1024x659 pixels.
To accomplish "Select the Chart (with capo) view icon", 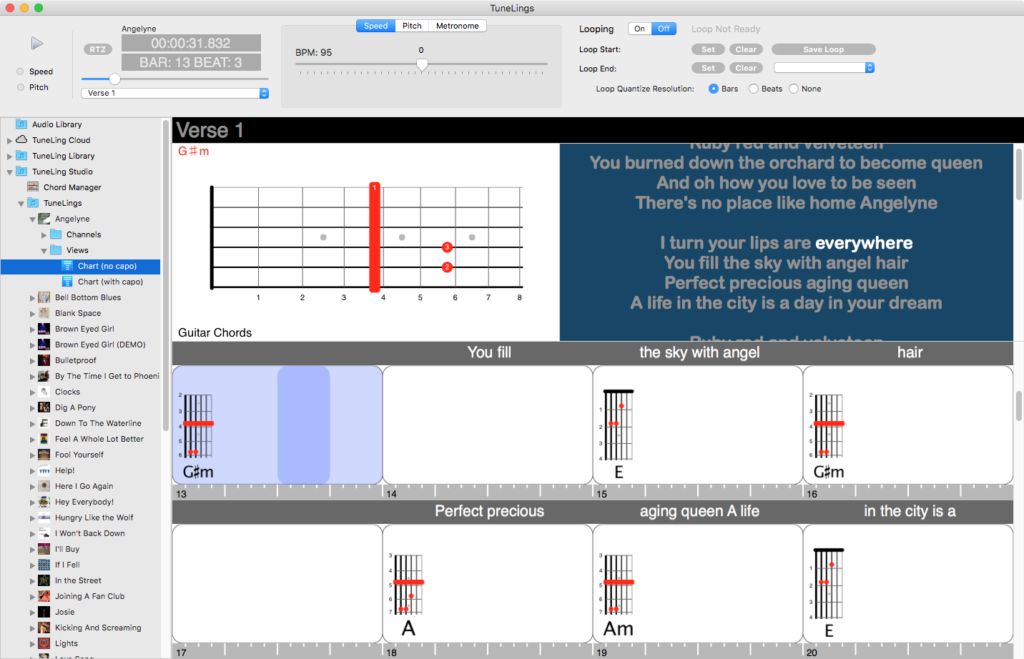I will [x=67, y=282].
